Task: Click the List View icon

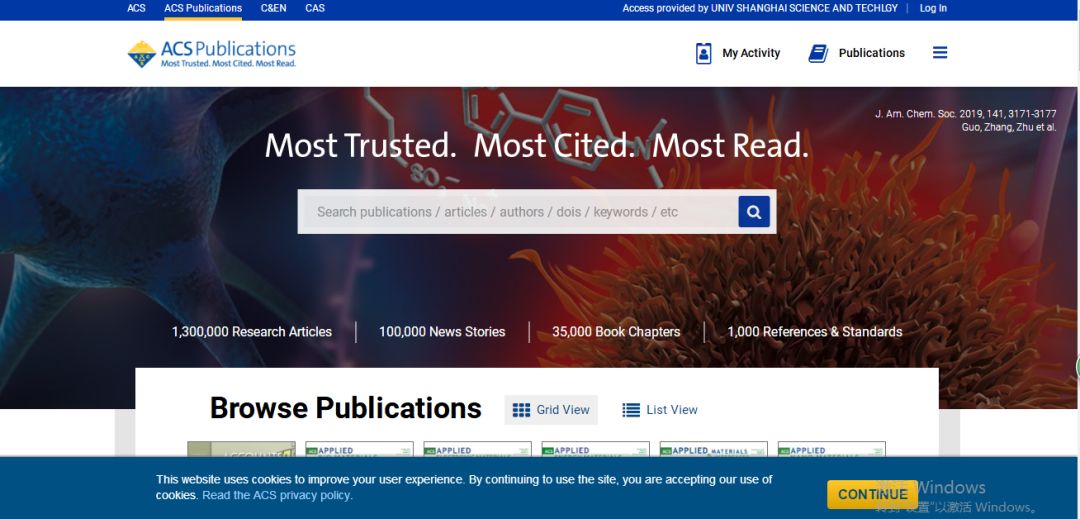Action: pos(631,410)
